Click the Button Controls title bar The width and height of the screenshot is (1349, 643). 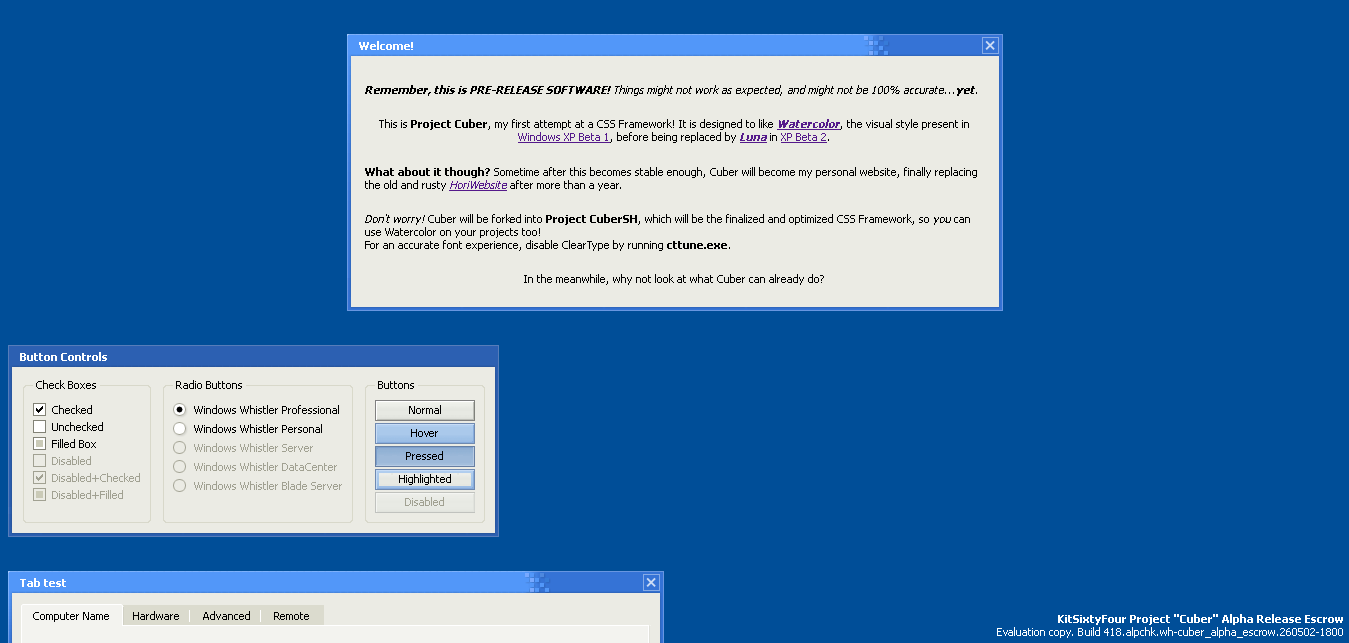coord(253,357)
